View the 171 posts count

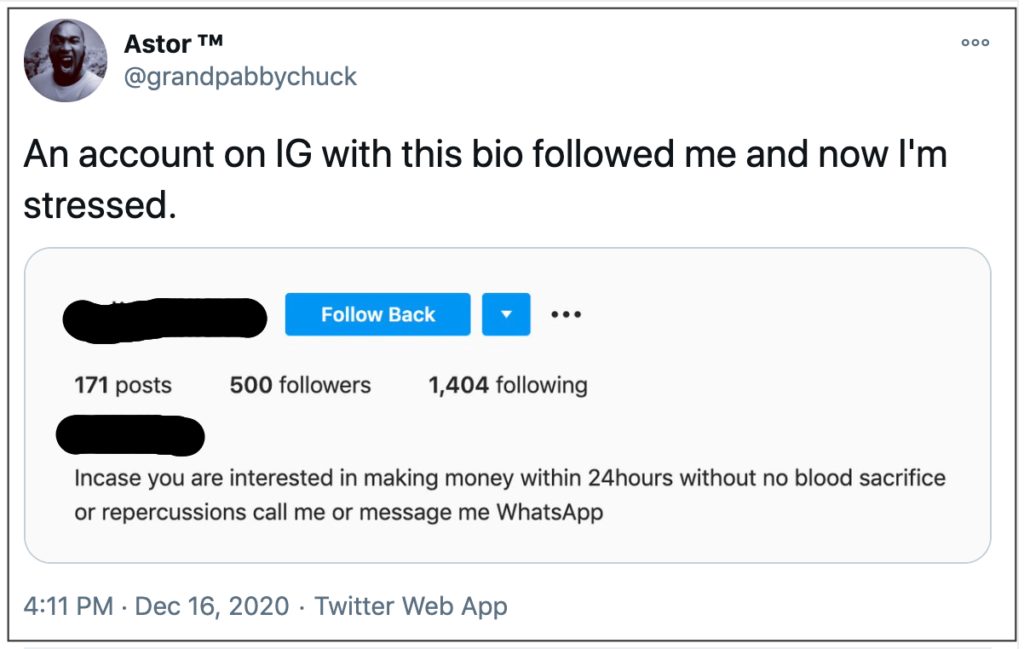(123, 385)
